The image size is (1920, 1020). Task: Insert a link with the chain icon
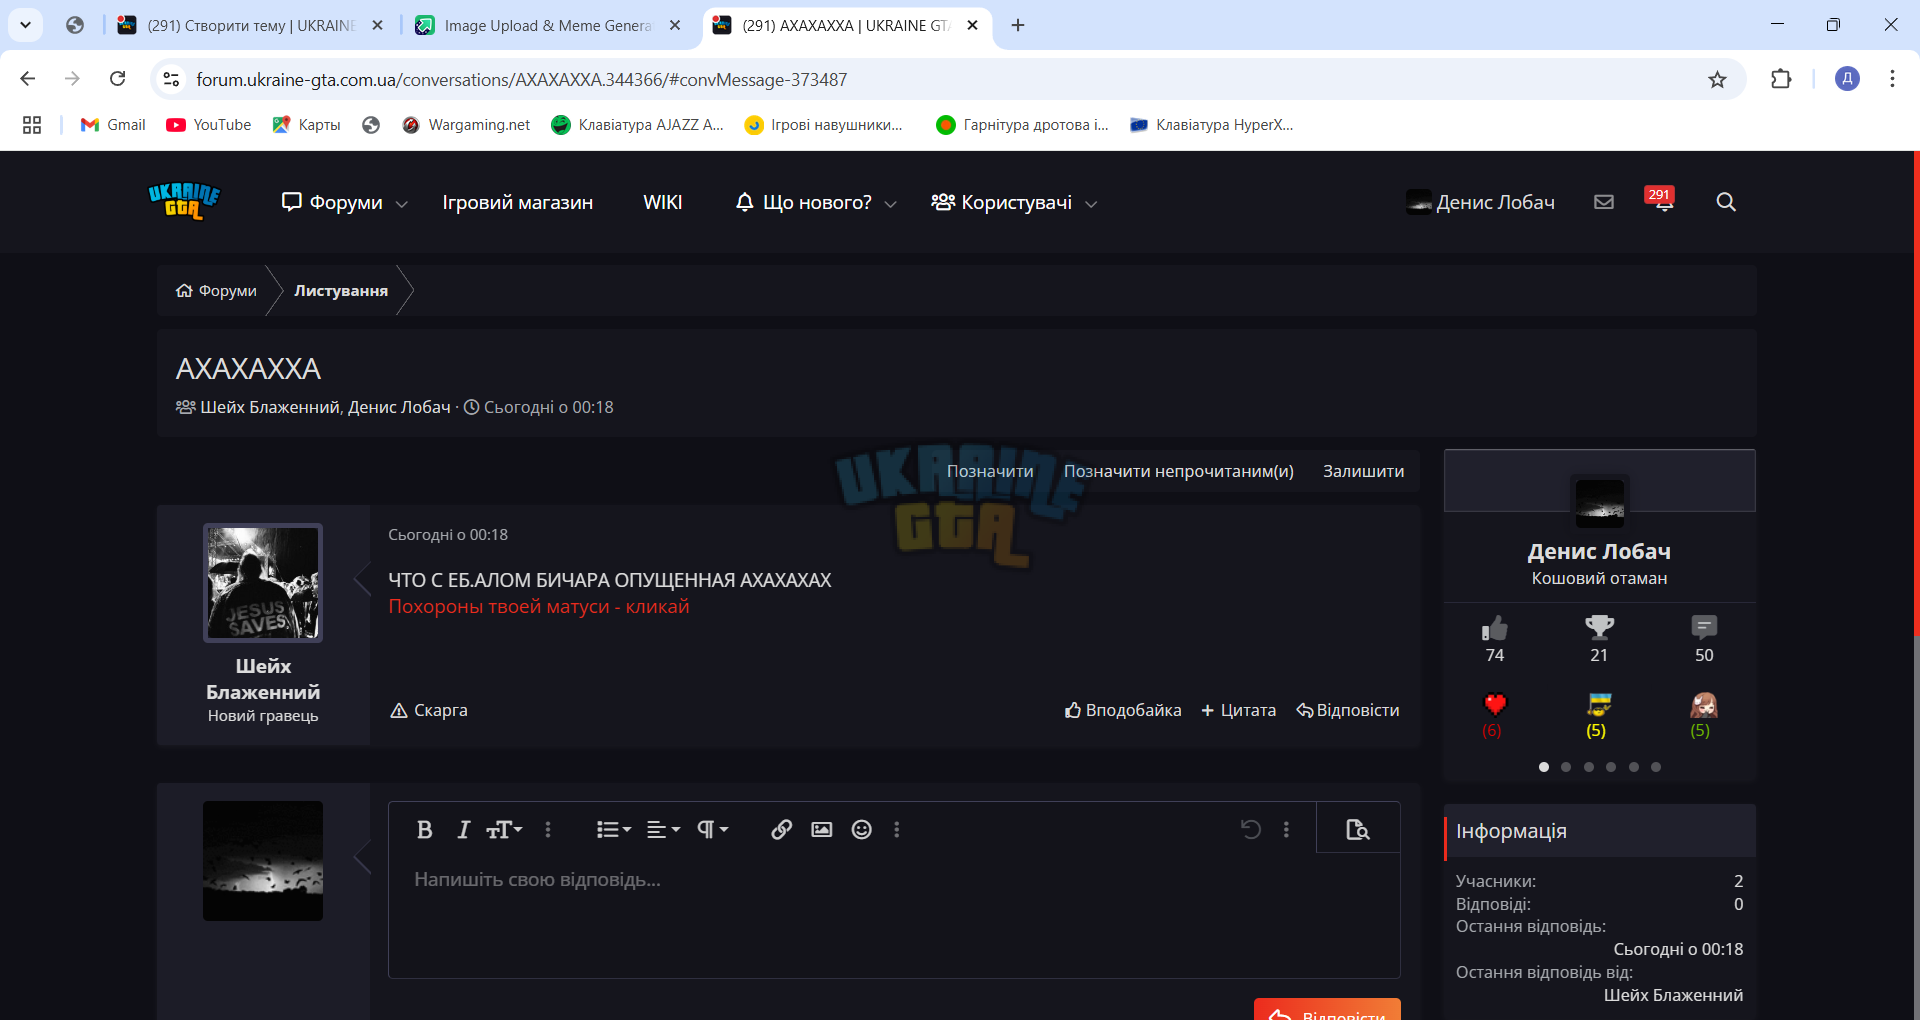coord(782,830)
